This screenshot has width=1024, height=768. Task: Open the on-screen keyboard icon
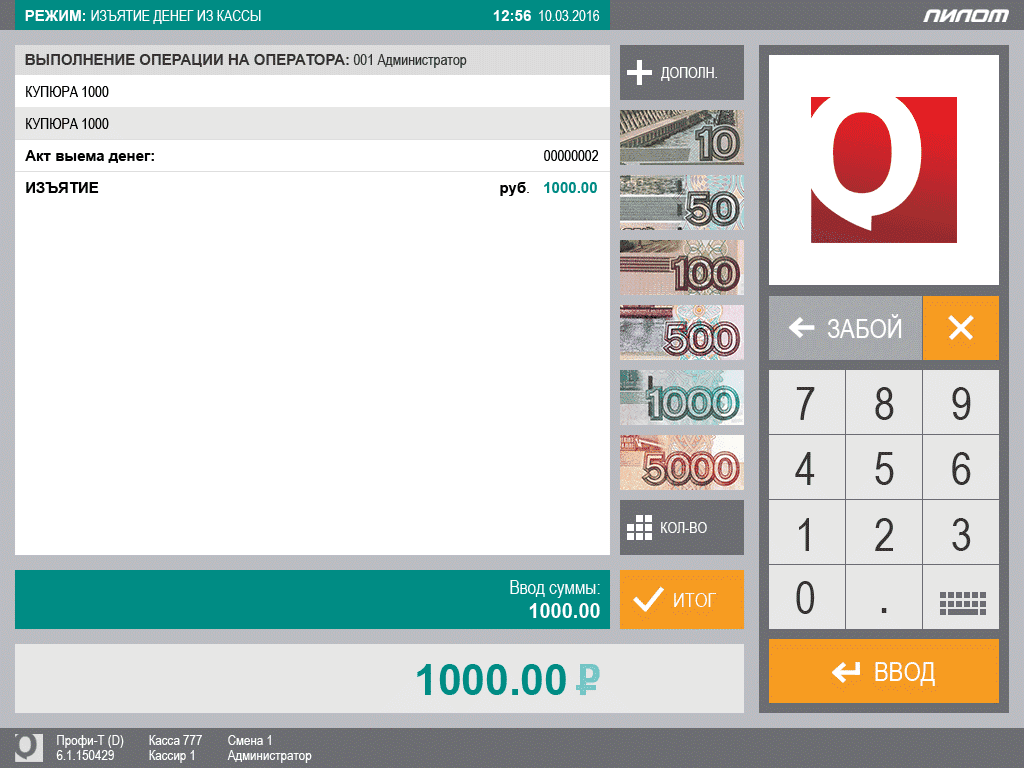(961, 597)
